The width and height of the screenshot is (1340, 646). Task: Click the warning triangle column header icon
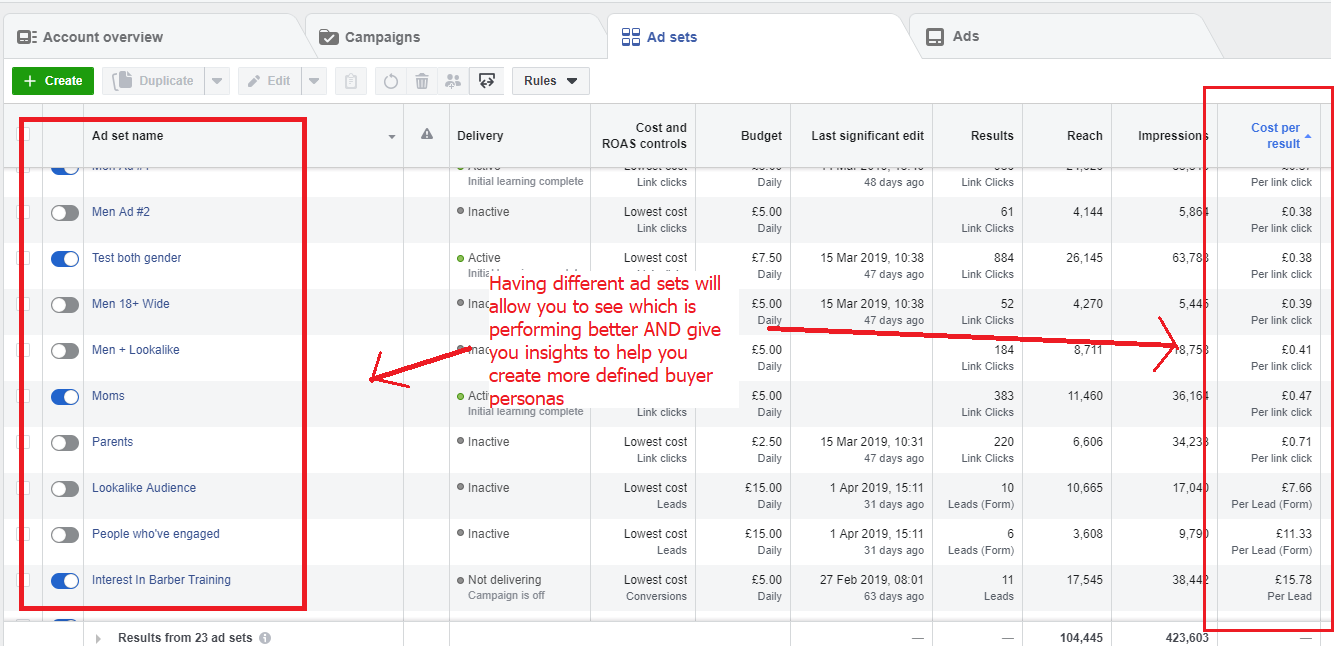point(427,135)
